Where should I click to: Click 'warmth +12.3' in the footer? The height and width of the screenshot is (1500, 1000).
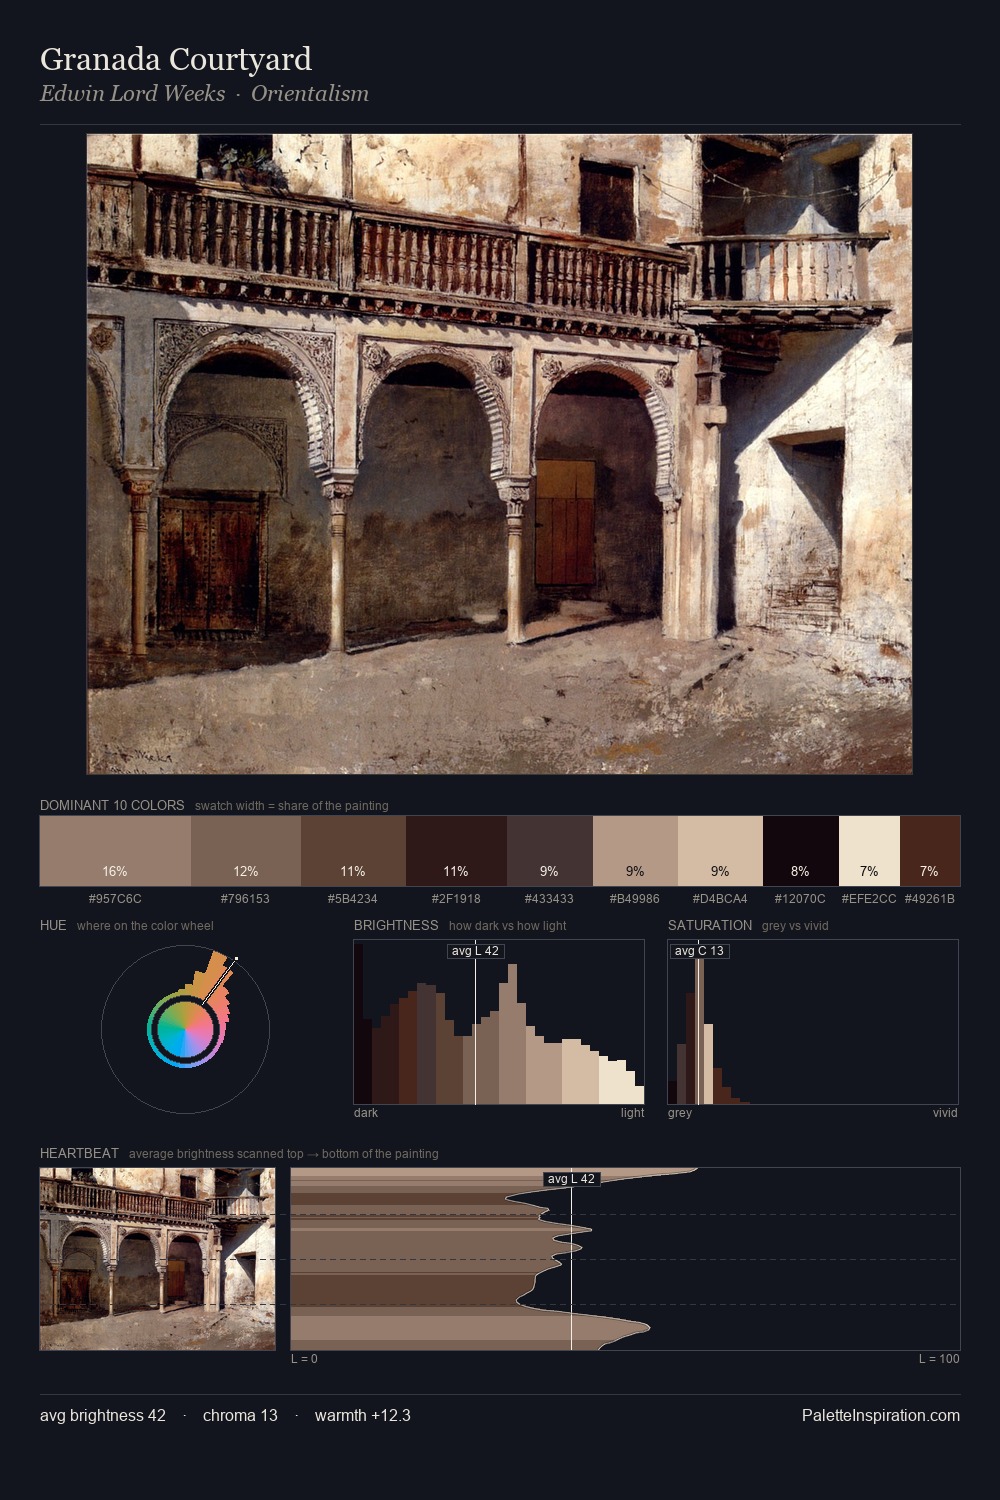(363, 1415)
